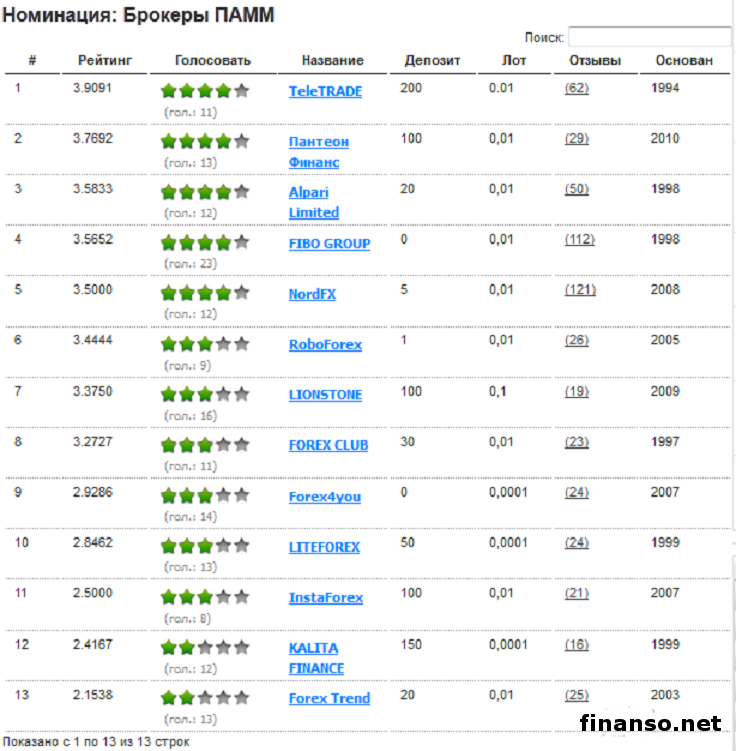Vote two stars for LIONSTONE
The width and height of the screenshot is (736, 751).
click(187, 394)
